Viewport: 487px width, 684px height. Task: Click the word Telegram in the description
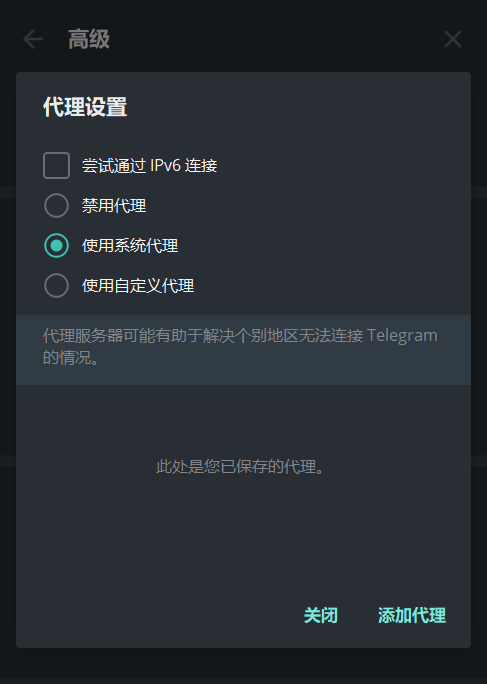[402, 336]
